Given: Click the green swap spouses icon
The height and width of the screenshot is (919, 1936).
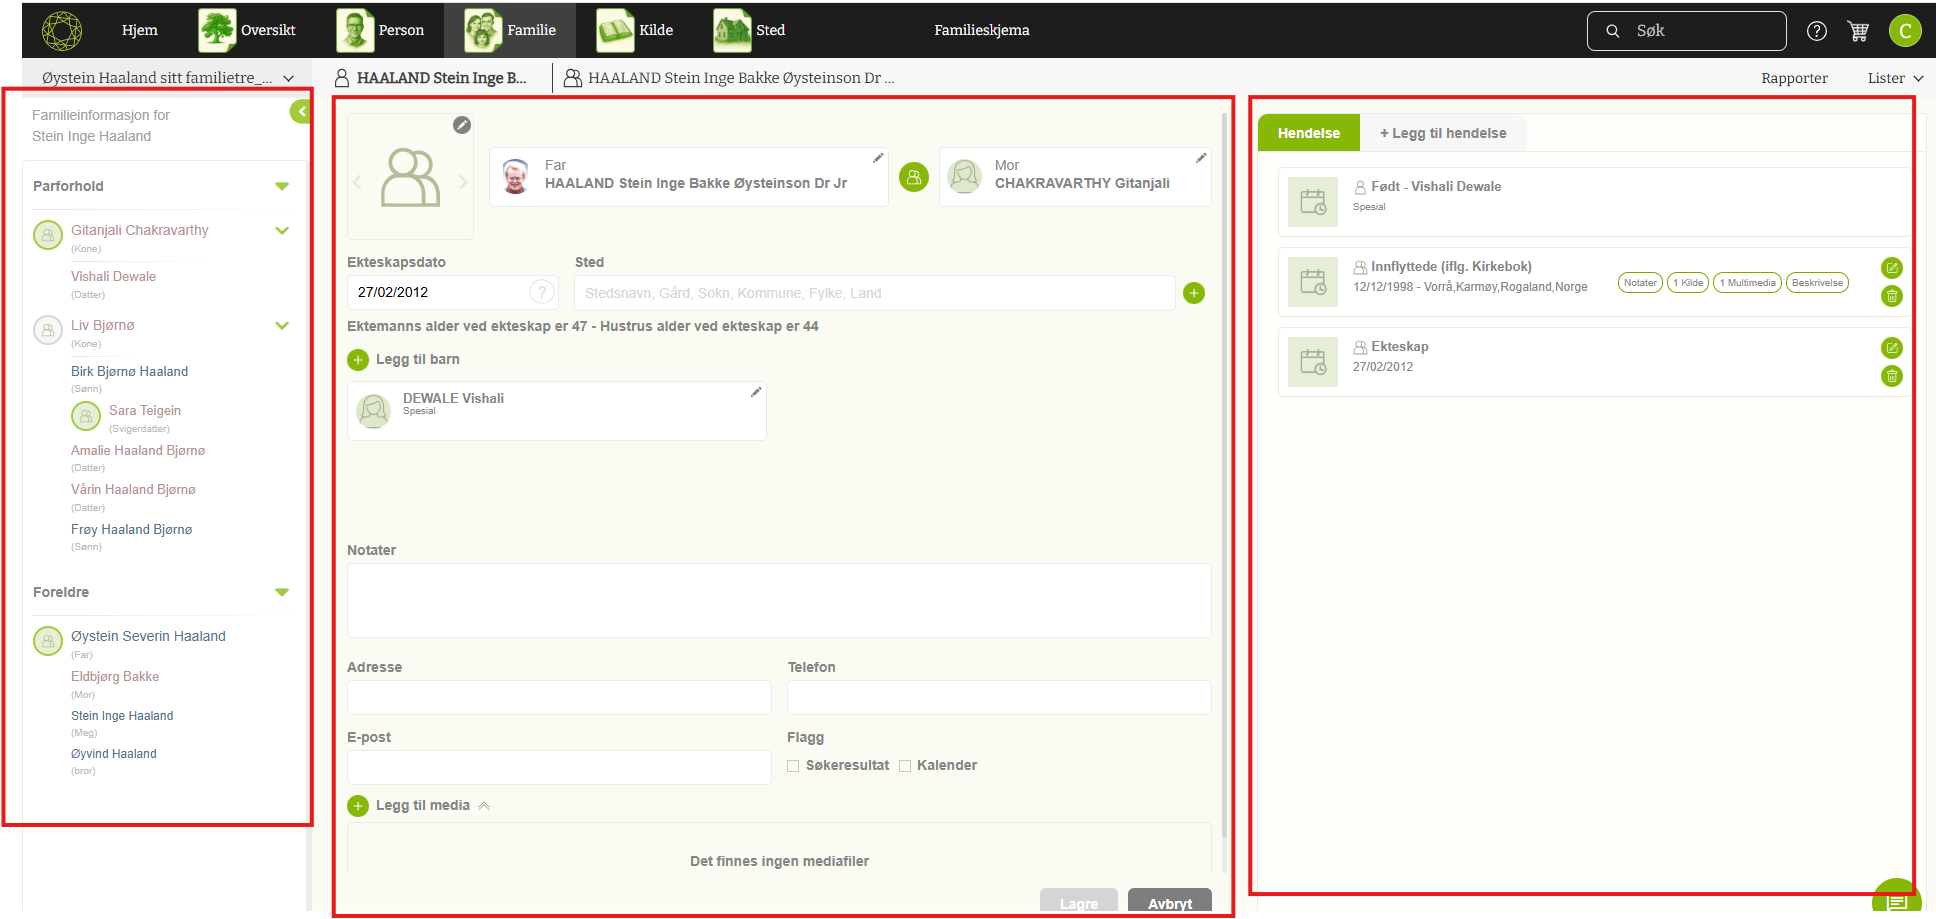Looking at the screenshot, I should click(x=913, y=177).
